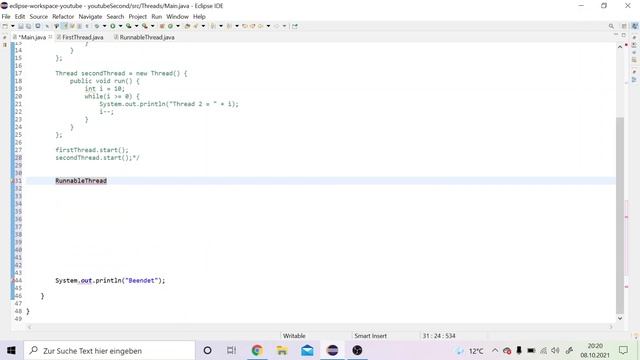Open the Navigate menu
The width and height of the screenshot is (640, 360).
click(x=90, y=17)
